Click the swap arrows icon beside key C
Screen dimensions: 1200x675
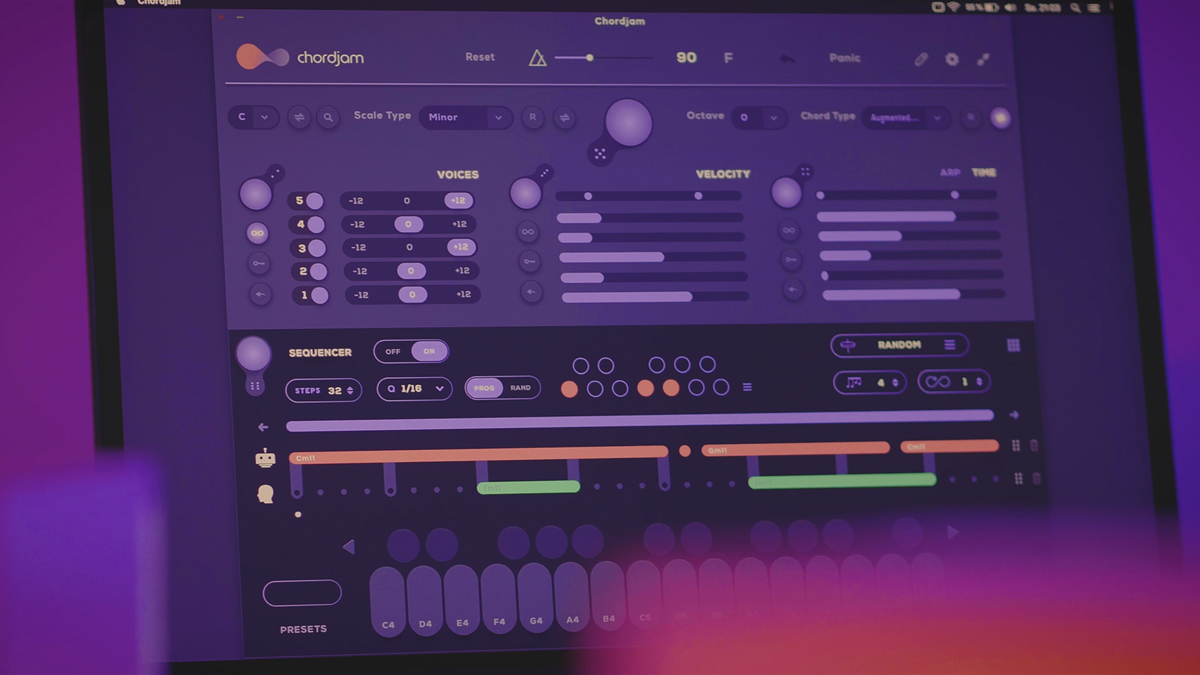(299, 117)
